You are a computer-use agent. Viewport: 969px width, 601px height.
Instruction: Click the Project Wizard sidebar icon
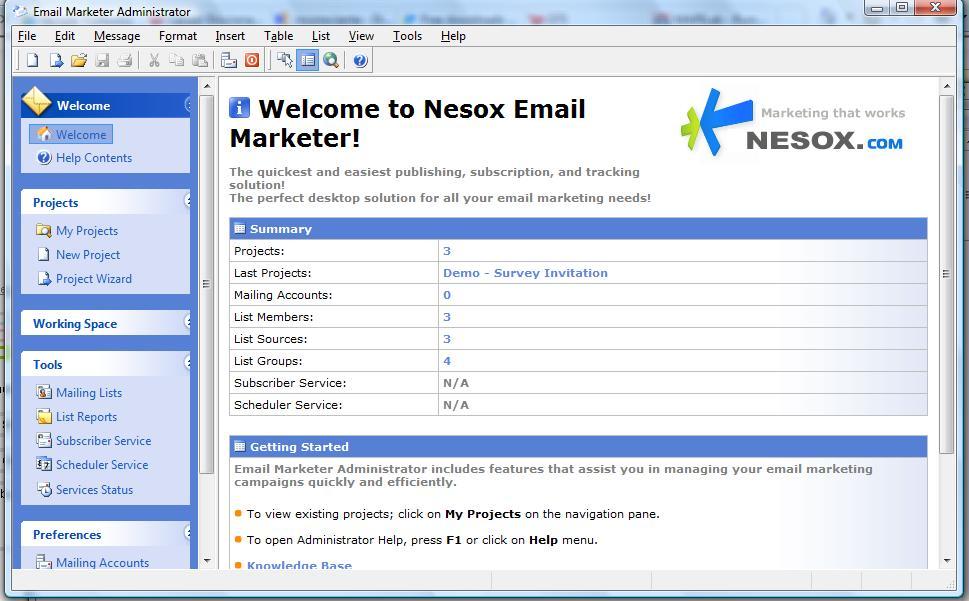pos(44,279)
